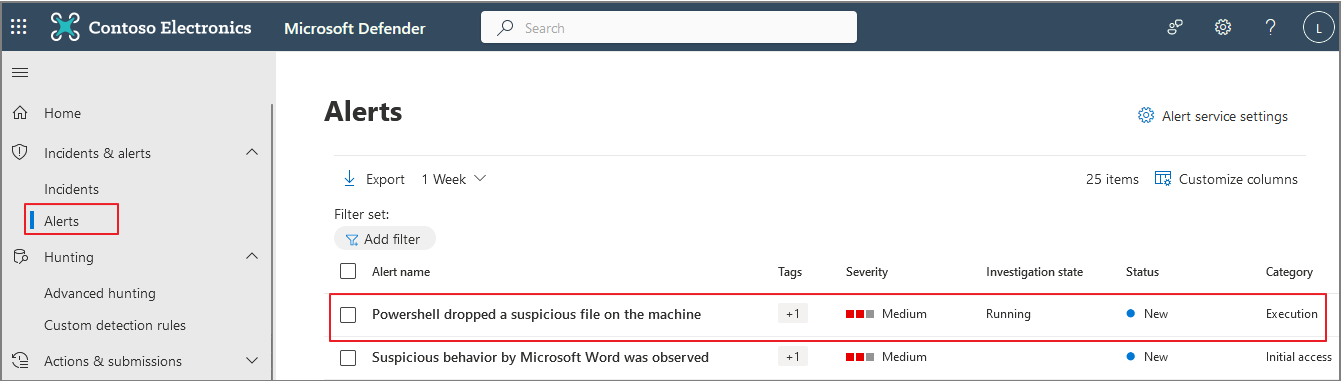Open the community connections icon in header
The image size is (1341, 381).
(x=1176, y=28)
